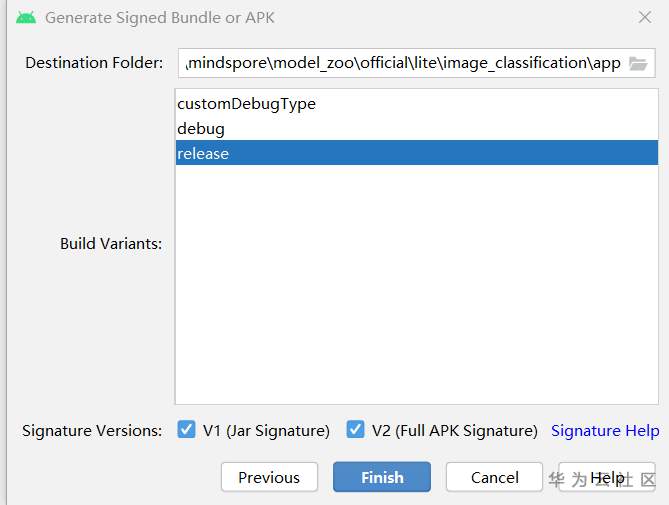
Task: Close the Generate Signed Bundle dialog
Action: [x=645, y=17]
